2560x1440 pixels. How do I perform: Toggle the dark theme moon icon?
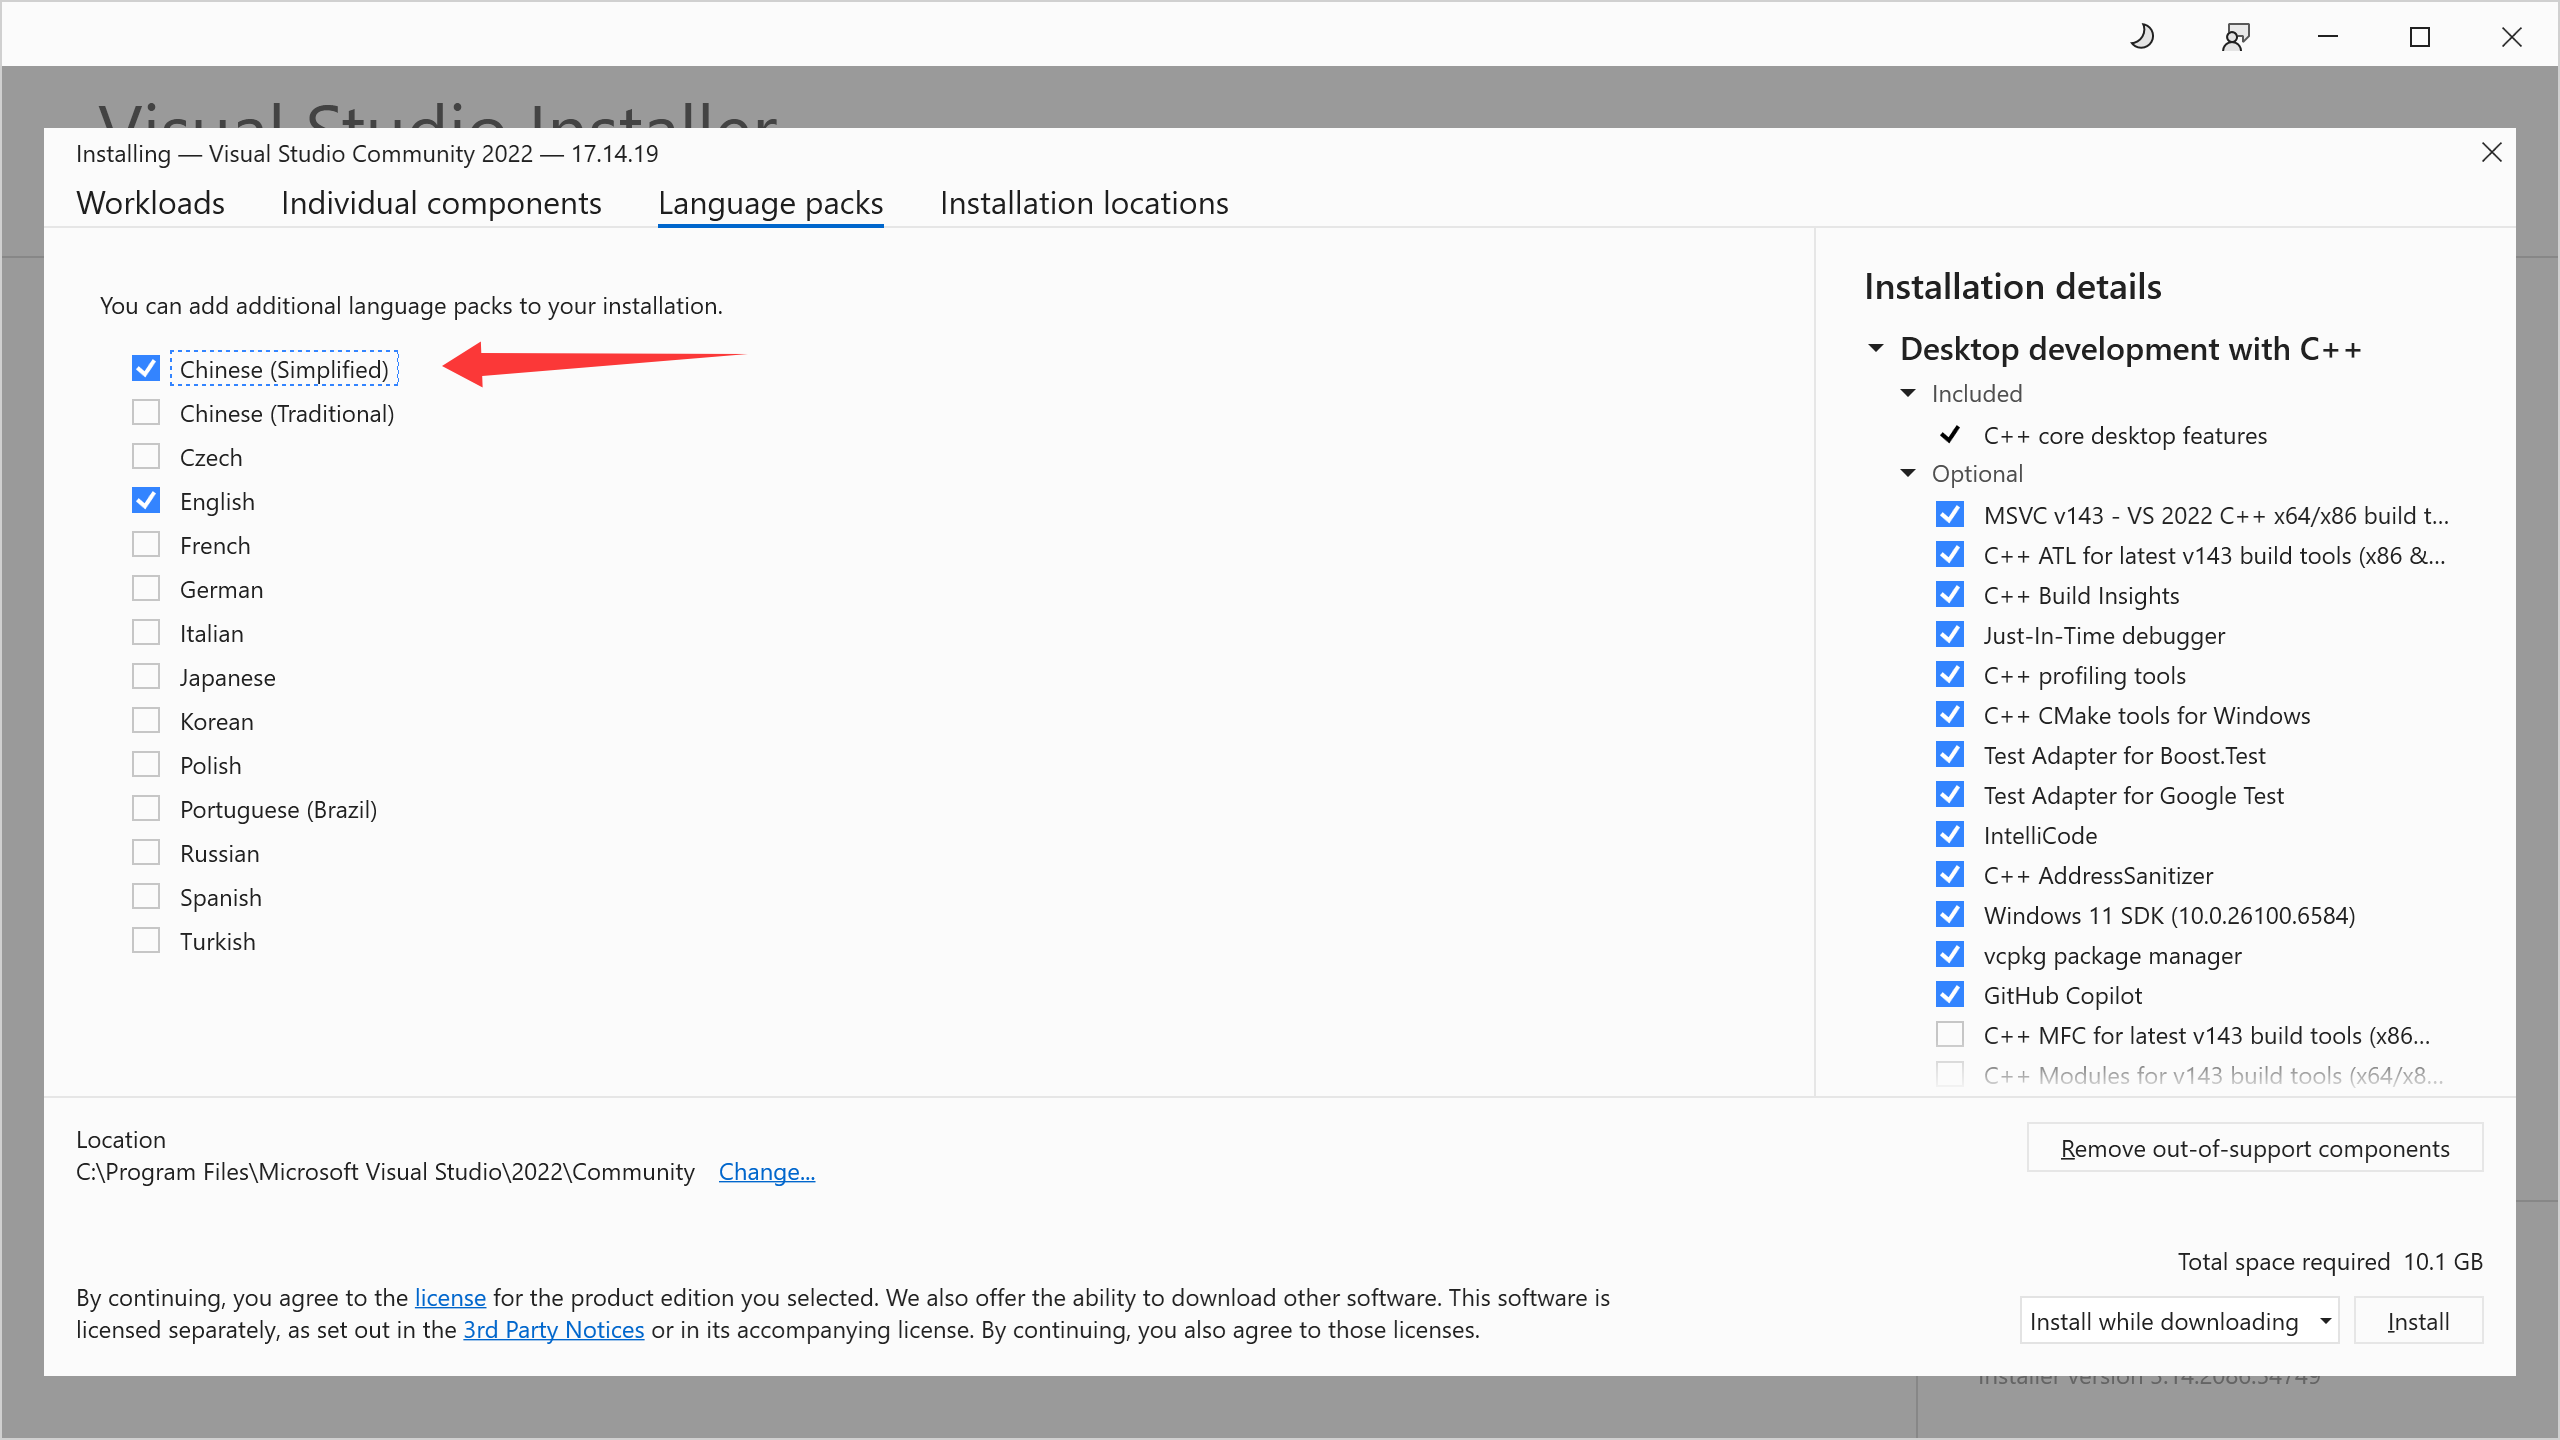[2142, 37]
